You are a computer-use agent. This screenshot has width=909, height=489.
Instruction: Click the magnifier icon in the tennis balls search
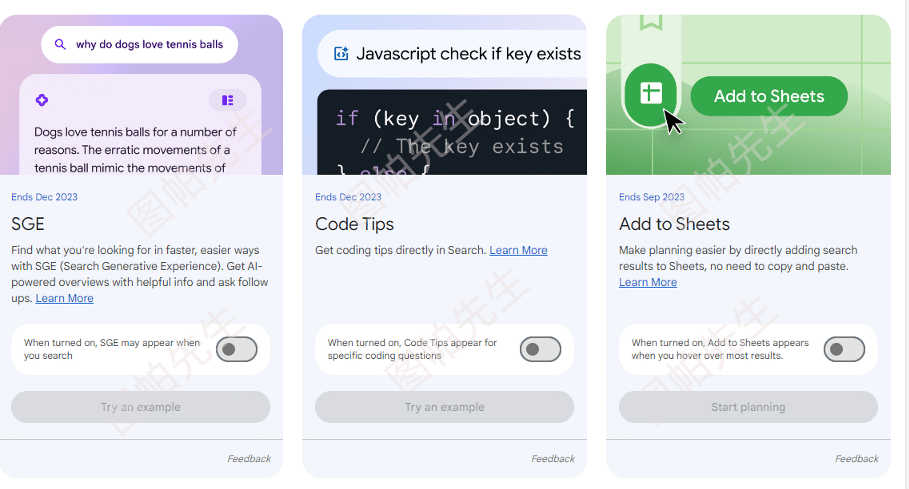[x=60, y=44]
